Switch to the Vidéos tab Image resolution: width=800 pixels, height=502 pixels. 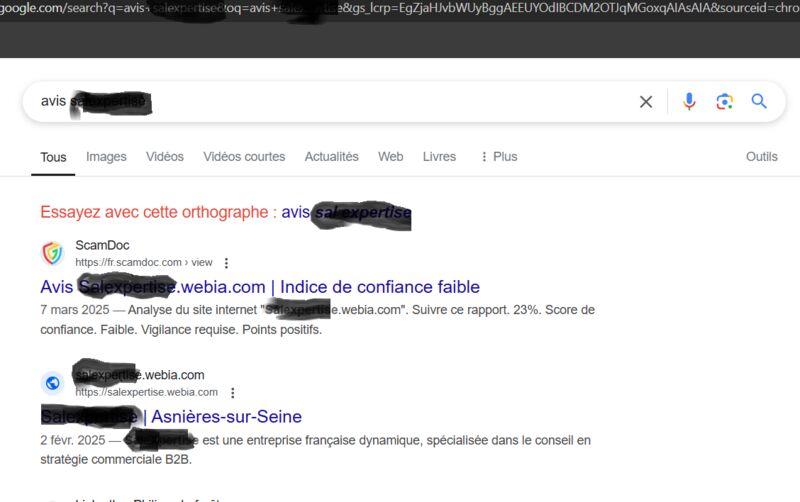click(165, 157)
